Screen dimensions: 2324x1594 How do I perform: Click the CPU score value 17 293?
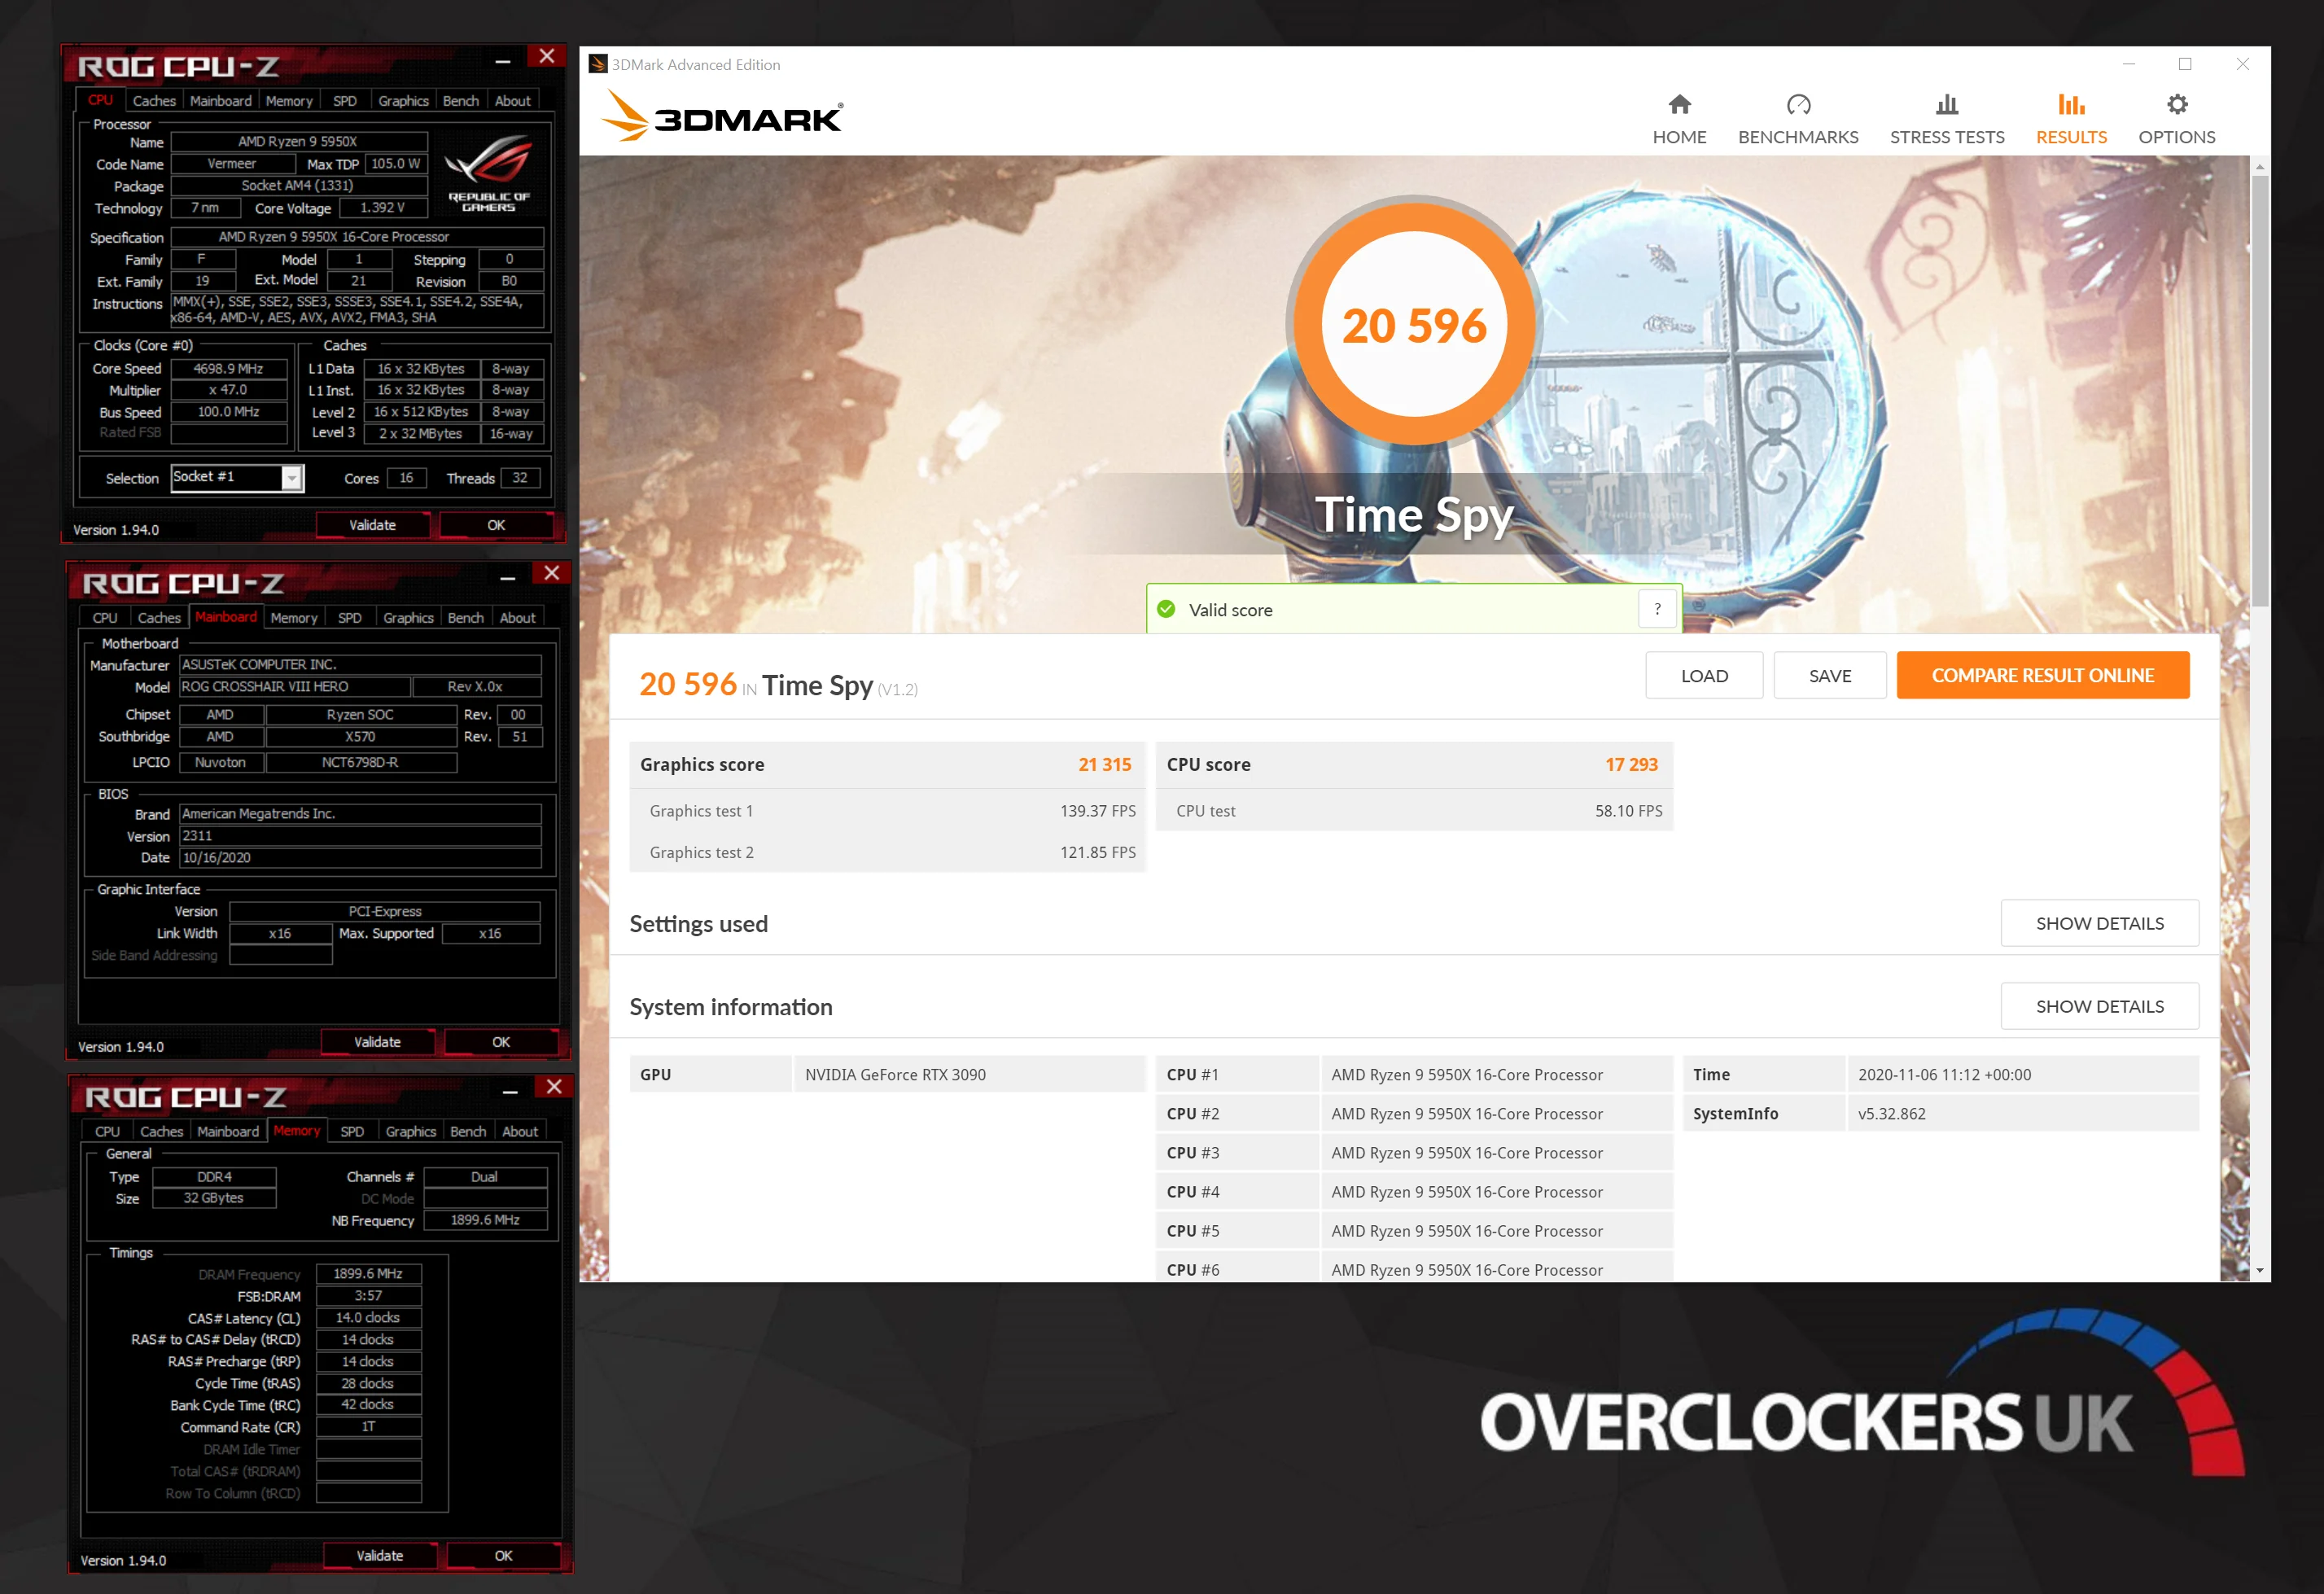tap(1631, 764)
